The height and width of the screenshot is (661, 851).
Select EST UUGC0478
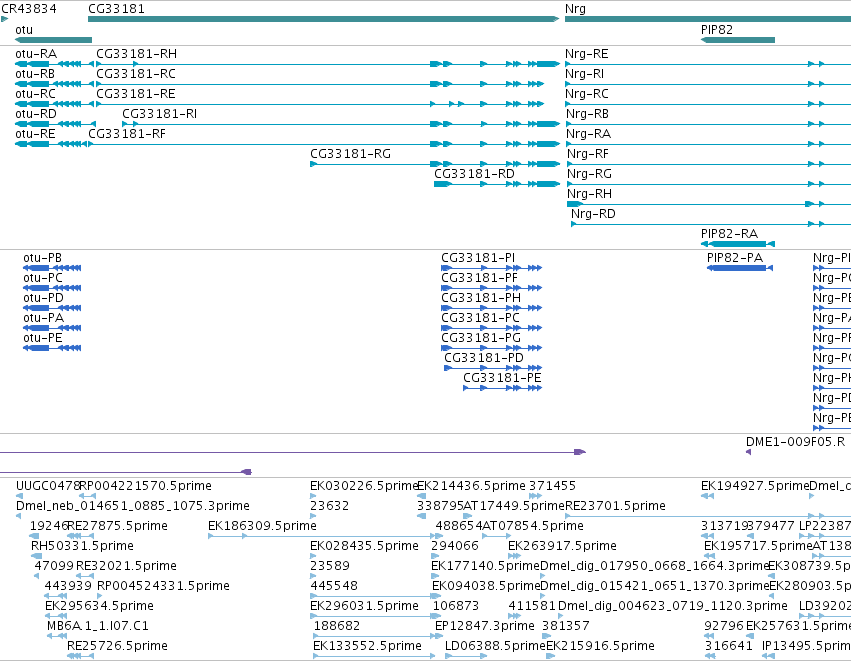pos(20,496)
